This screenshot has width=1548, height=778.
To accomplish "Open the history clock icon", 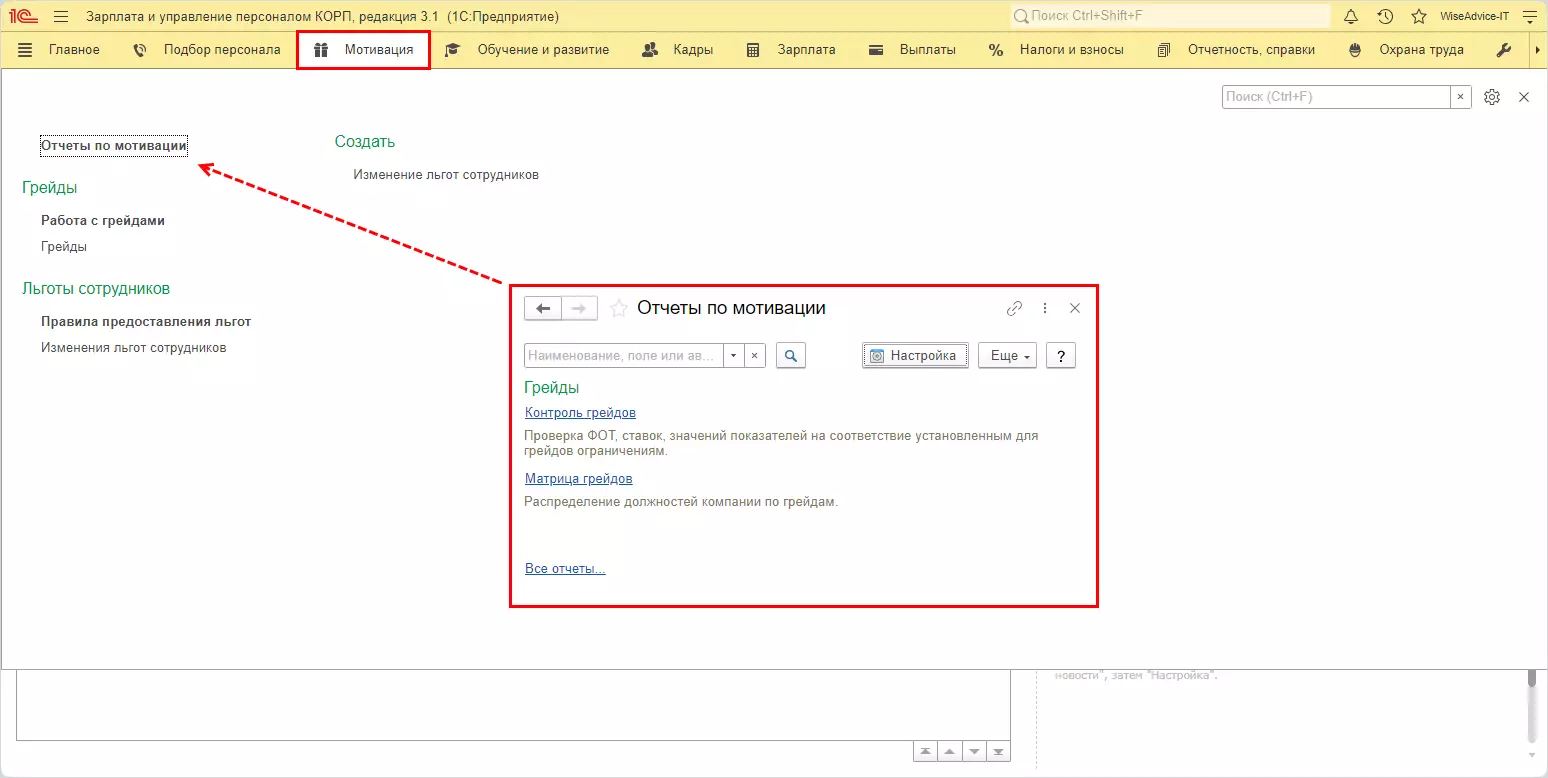I will 1385,16.
